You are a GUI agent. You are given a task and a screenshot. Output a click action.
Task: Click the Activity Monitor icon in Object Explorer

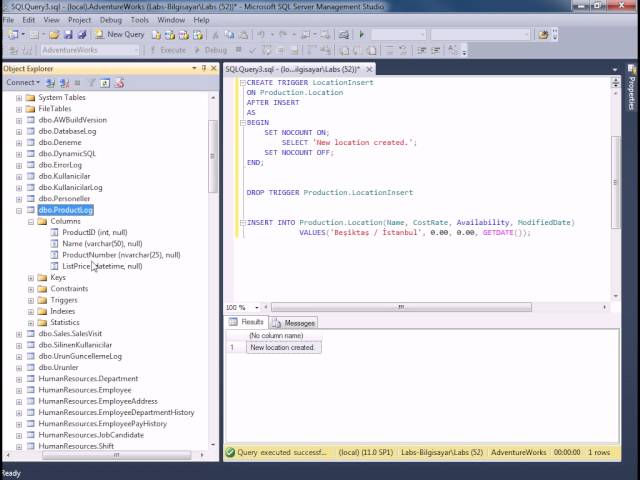click(119, 83)
